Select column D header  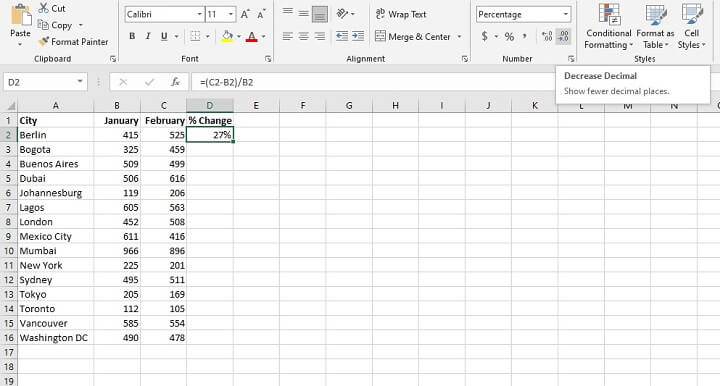tap(210, 106)
